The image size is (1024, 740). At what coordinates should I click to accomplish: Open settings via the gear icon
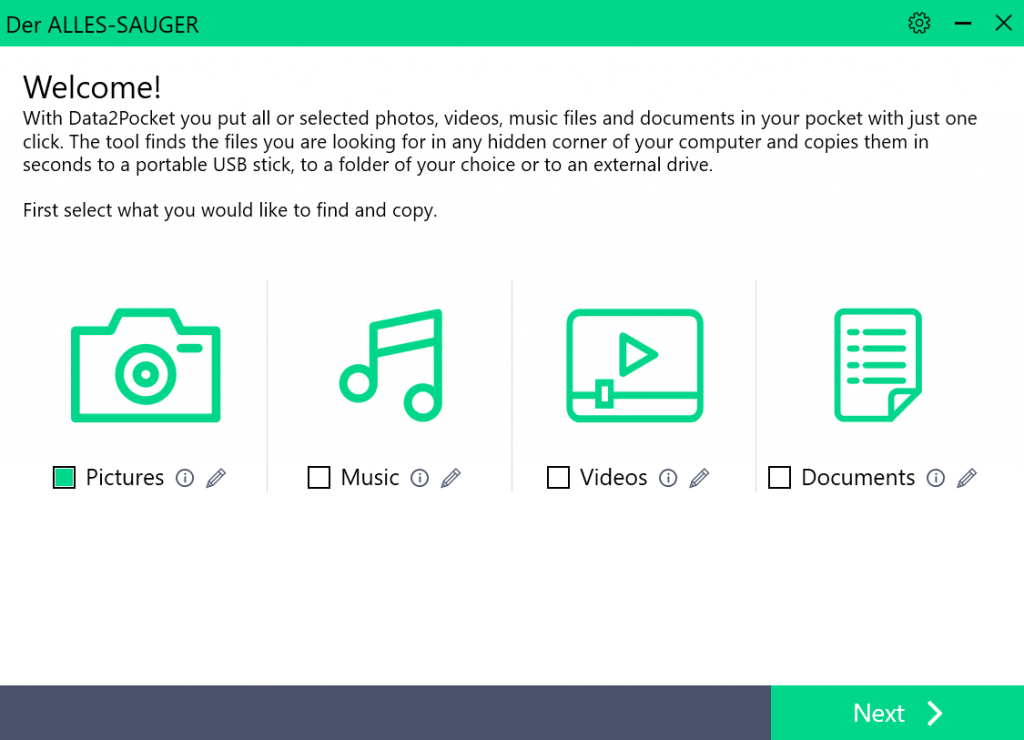coord(919,24)
